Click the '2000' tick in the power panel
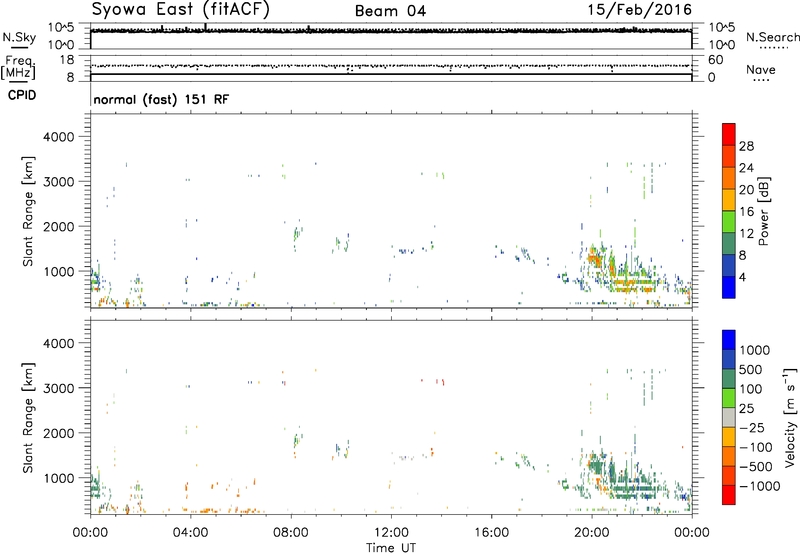Viewport: 800px width, 554px height. [58, 226]
